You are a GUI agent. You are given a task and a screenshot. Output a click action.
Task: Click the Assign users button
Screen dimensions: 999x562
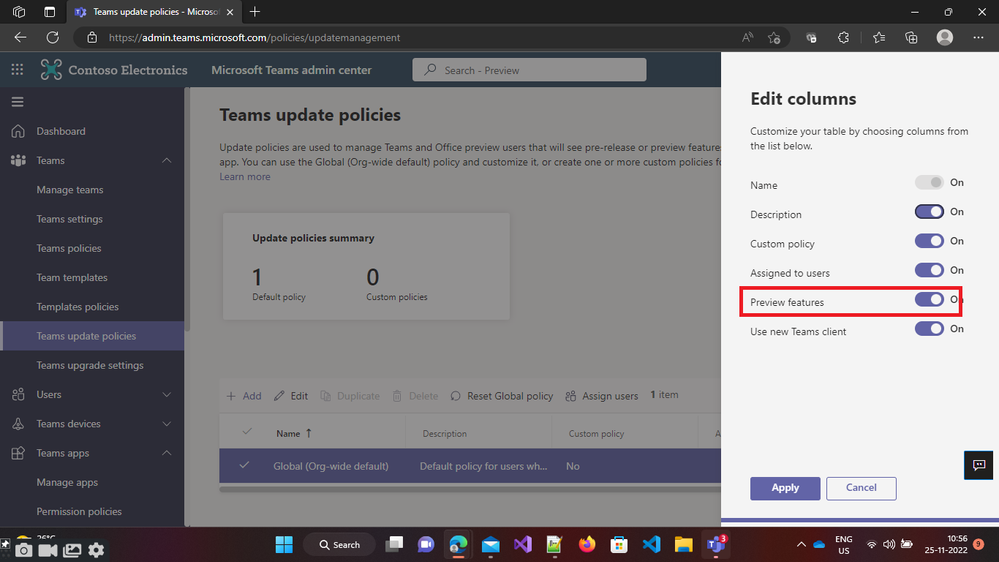(601, 396)
